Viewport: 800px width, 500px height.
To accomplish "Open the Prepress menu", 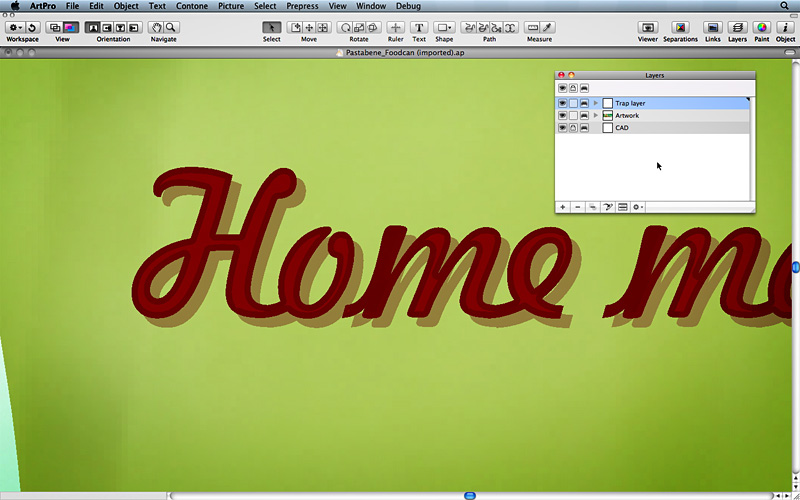I will click(302, 6).
